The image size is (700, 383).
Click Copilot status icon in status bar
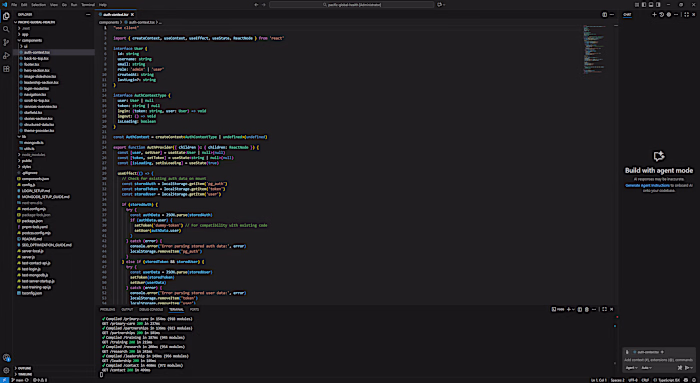coord(686,380)
